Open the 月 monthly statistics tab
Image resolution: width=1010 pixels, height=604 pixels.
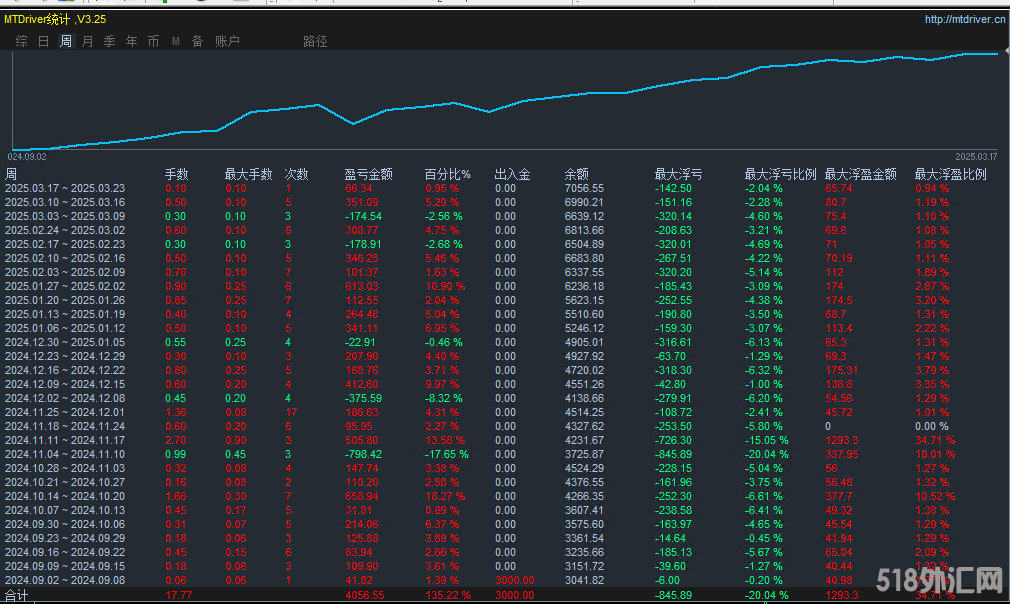click(88, 41)
